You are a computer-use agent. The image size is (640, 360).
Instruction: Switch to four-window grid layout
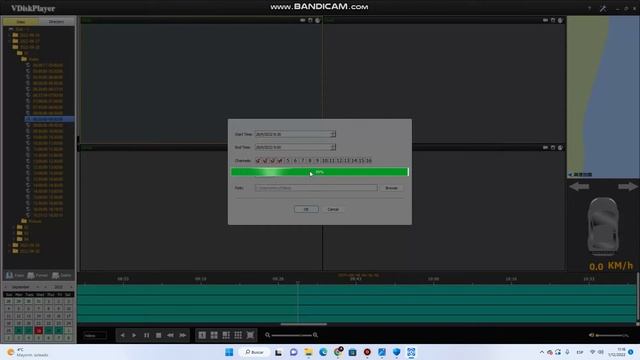click(x=214, y=335)
